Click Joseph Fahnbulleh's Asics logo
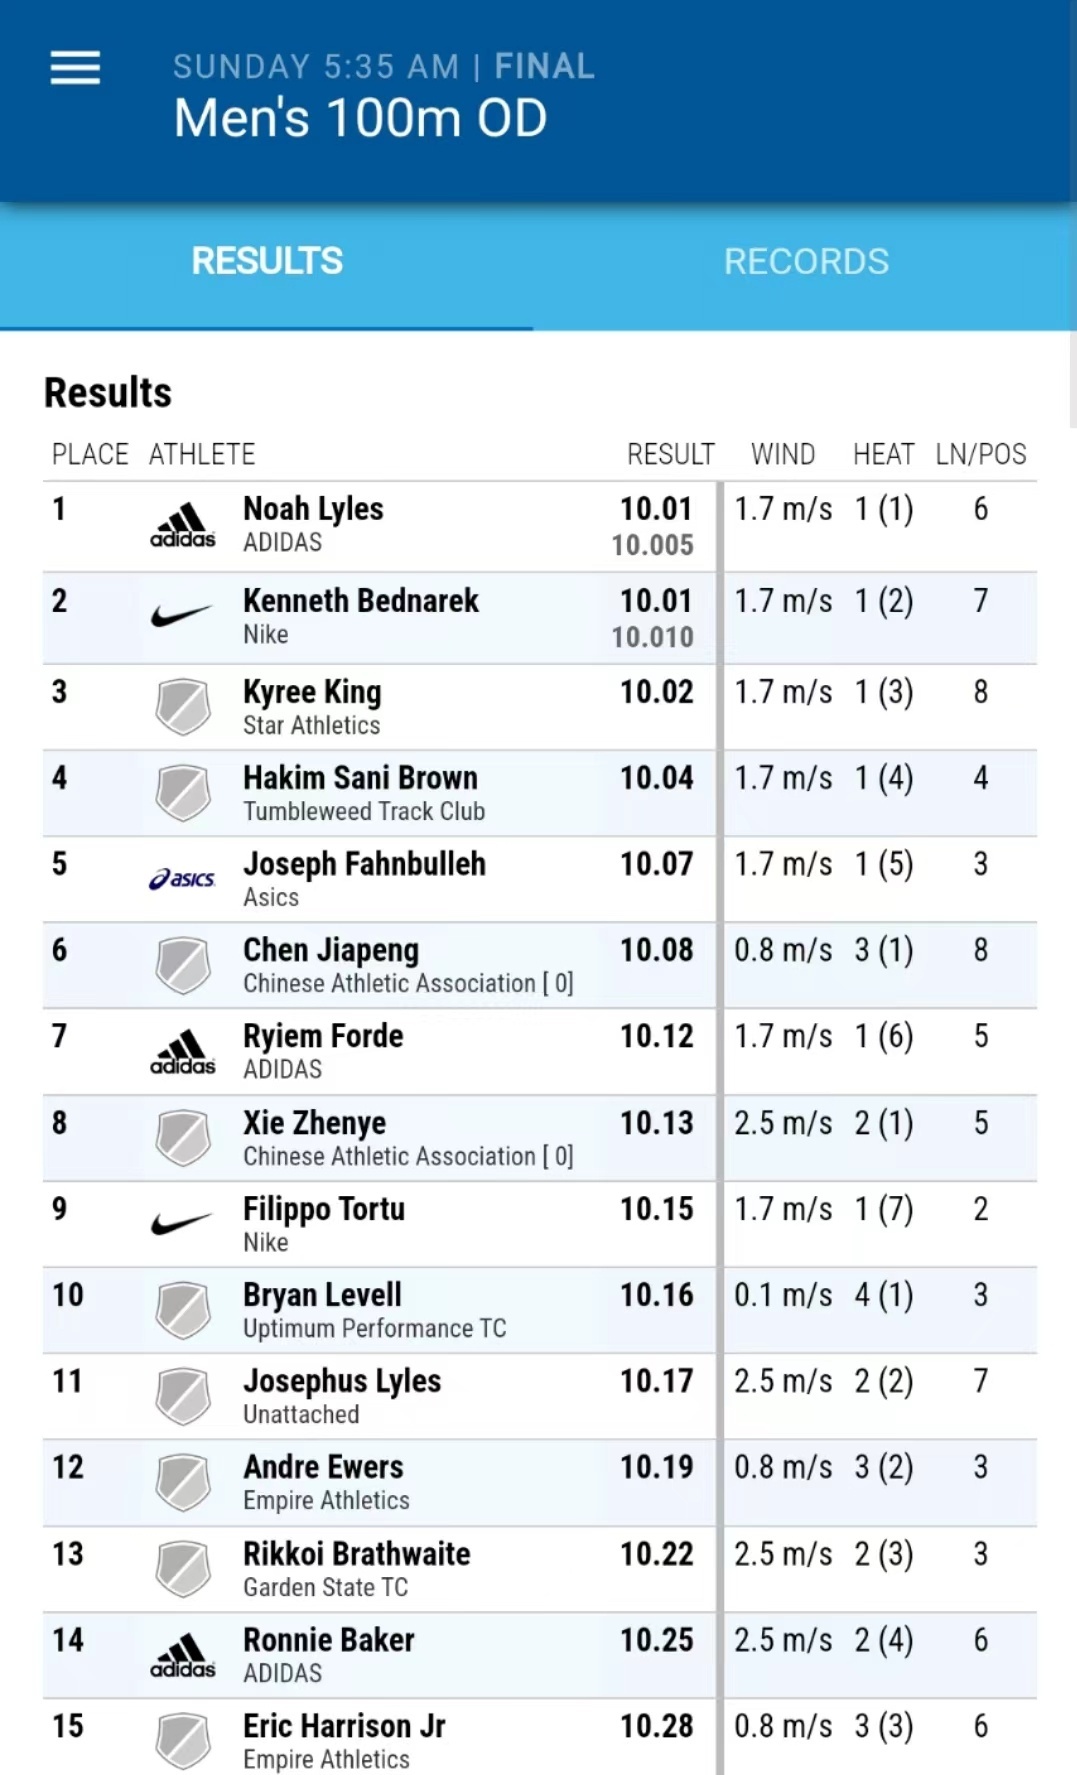Viewport: 1077px width, 1775px height. (182, 879)
